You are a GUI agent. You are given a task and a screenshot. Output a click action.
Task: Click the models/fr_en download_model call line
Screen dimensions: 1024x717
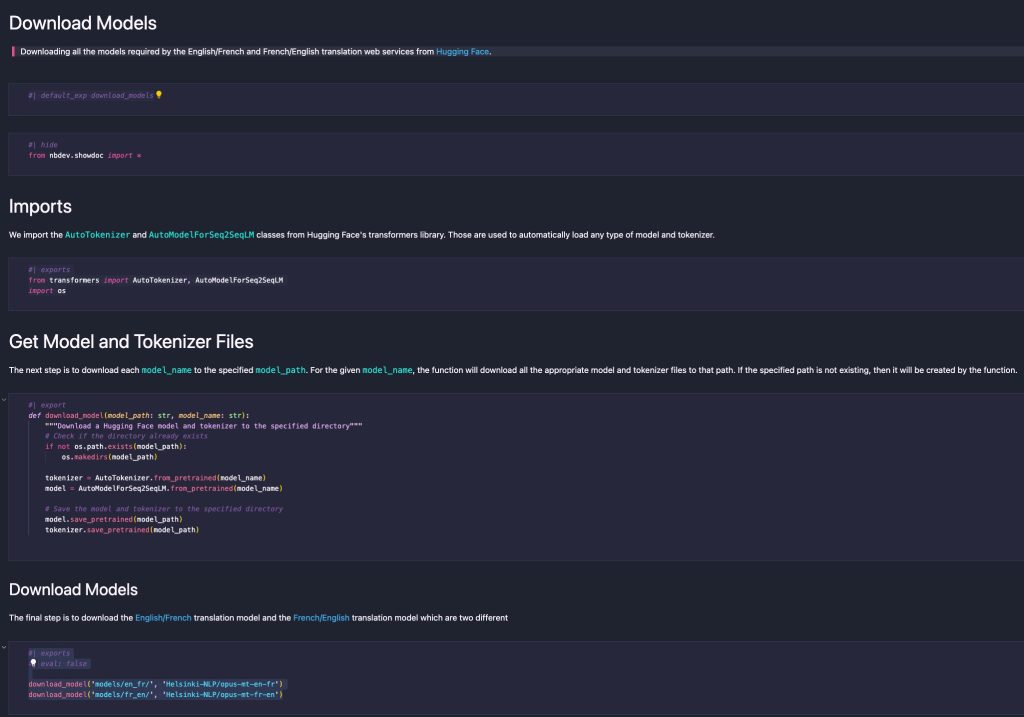pyautogui.click(x=156, y=694)
